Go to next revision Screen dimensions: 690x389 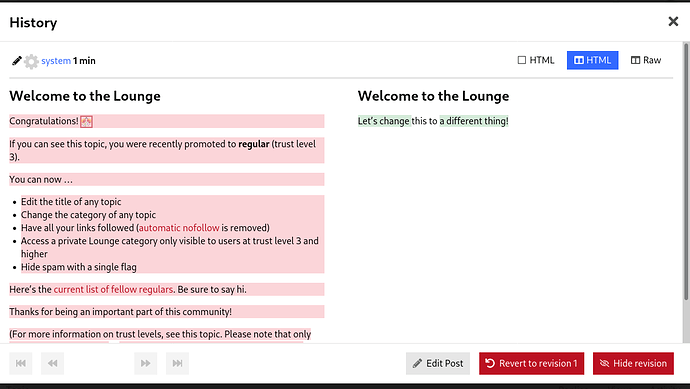[x=146, y=363]
